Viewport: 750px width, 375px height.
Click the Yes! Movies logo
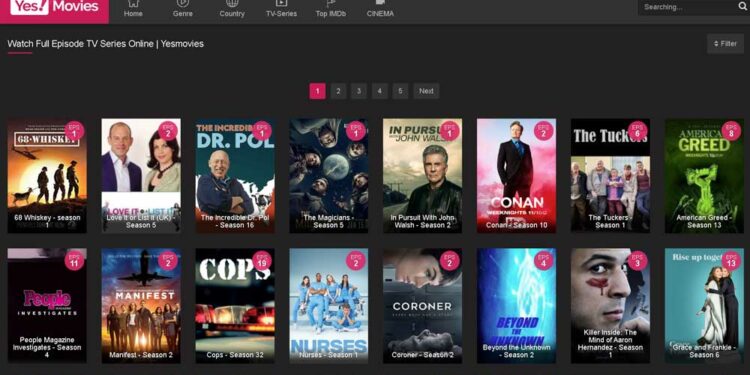tap(54, 7)
